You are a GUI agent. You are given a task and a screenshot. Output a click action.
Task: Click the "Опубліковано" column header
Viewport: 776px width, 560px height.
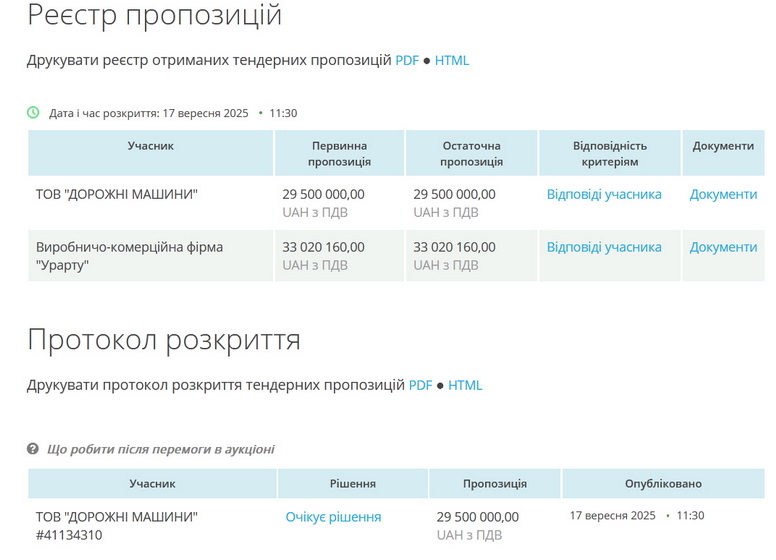click(663, 483)
